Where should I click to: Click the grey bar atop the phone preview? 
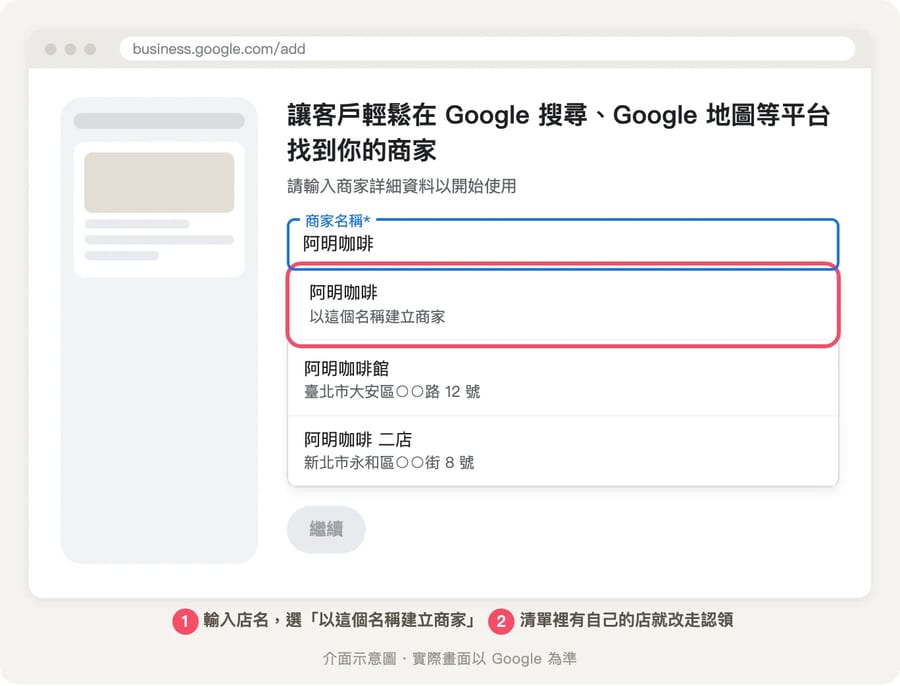pyautogui.click(x=159, y=121)
